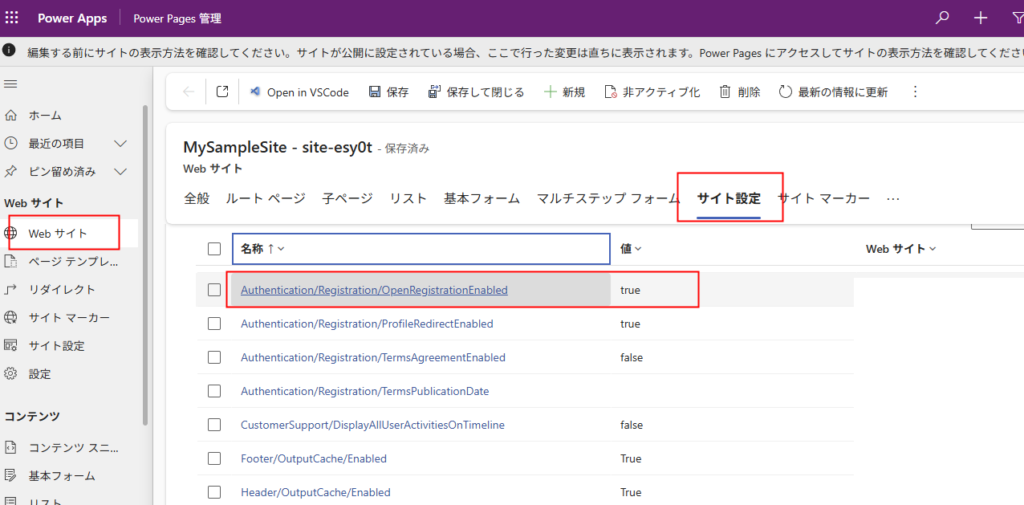The image size is (1024, 505).
Task: Click the search magnifier icon in header
Action: point(941,18)
